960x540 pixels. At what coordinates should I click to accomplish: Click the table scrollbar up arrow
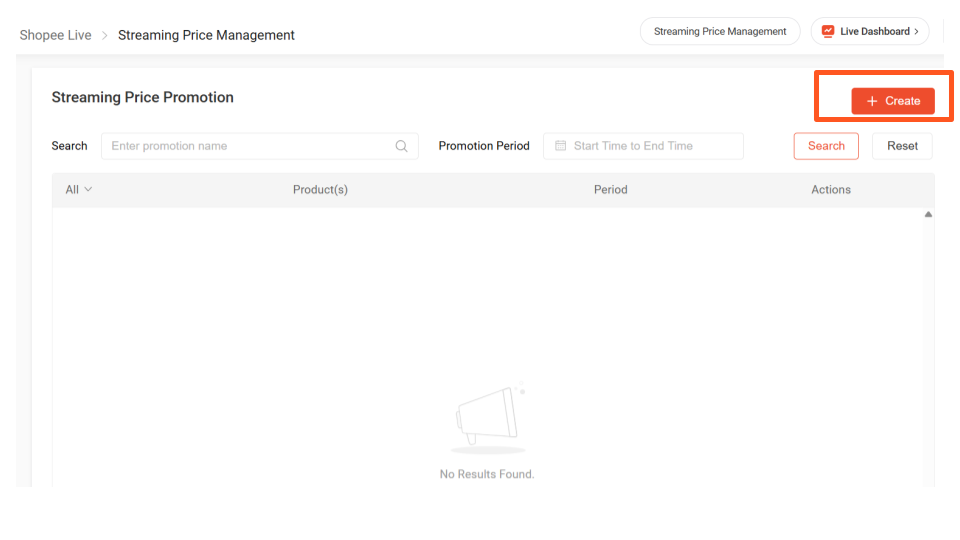point(928,214)
